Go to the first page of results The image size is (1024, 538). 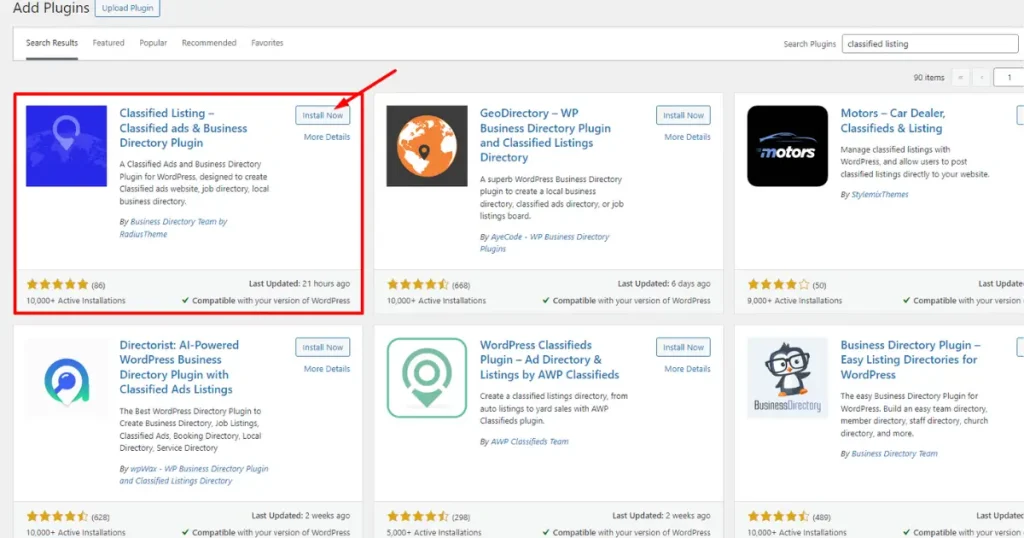pyautogui.click(x=960, y=77)
